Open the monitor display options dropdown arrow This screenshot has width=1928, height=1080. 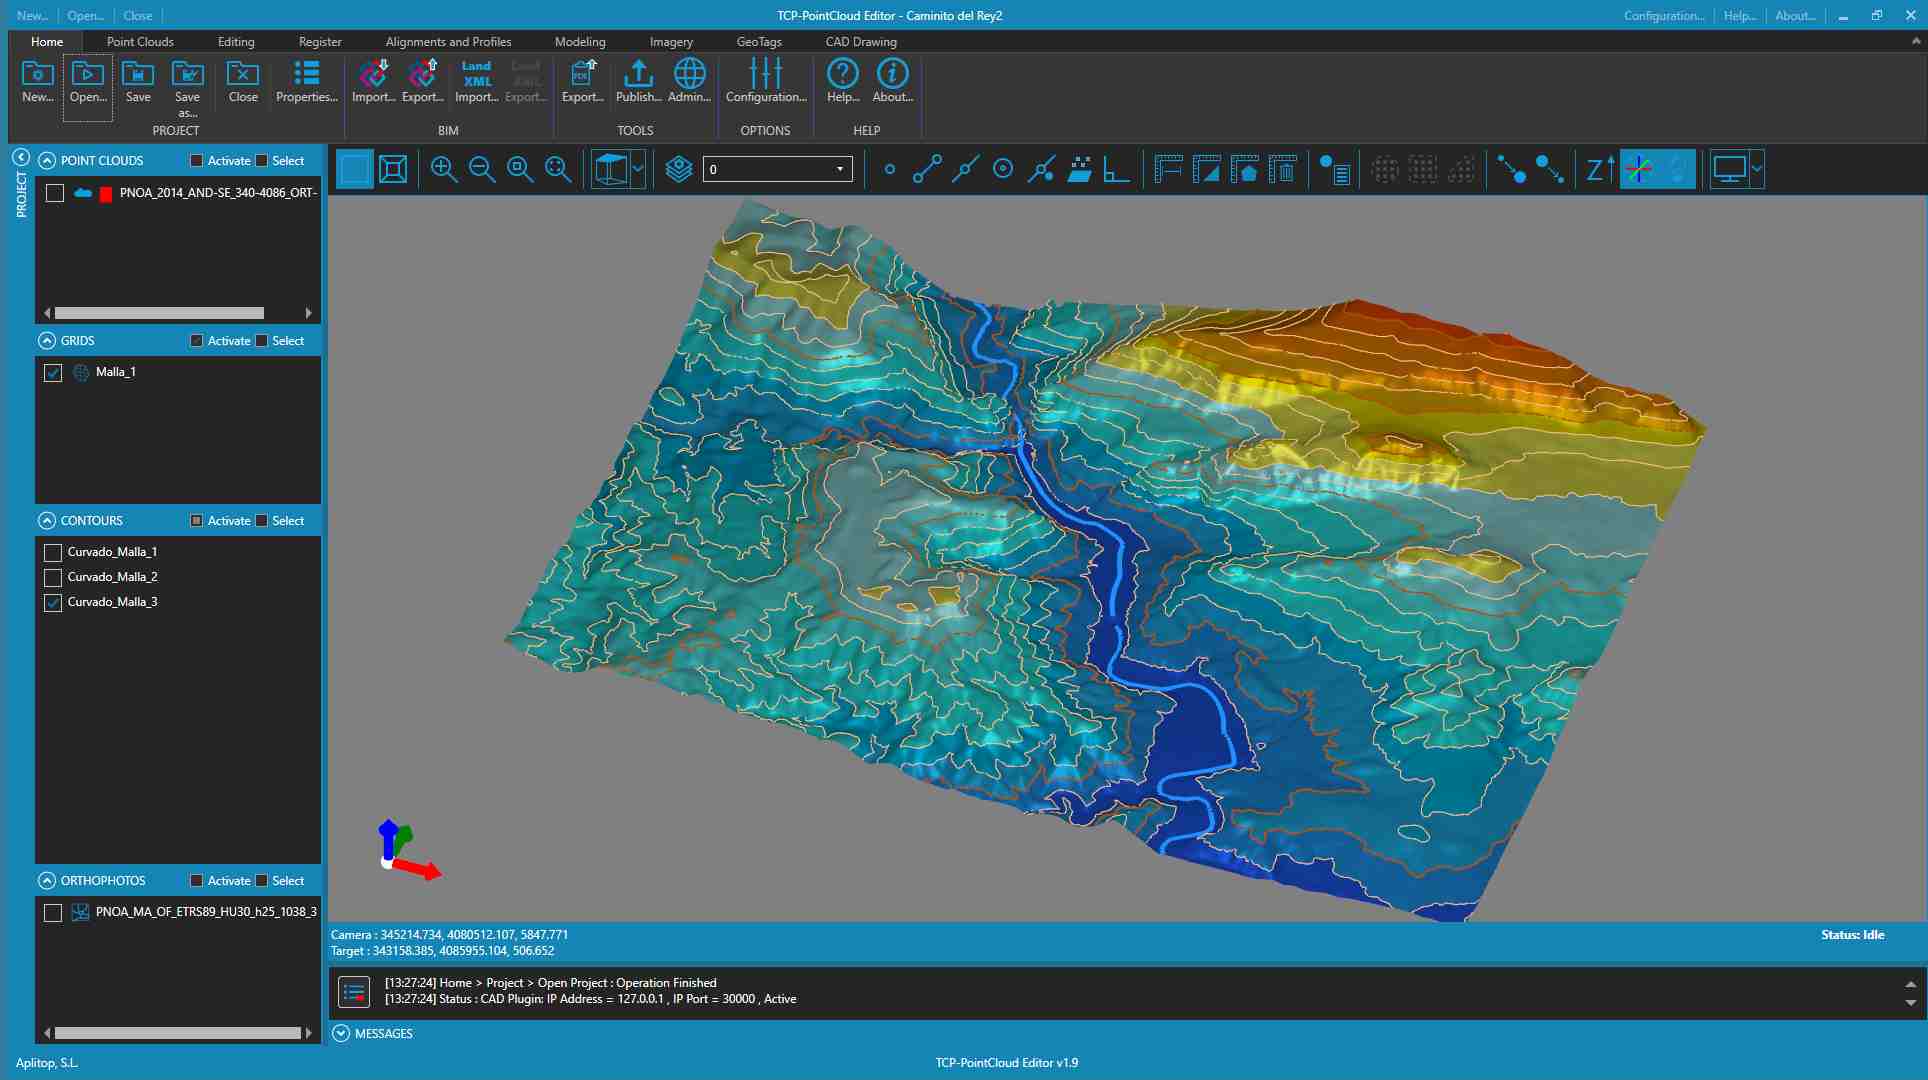pos(1757,169)
